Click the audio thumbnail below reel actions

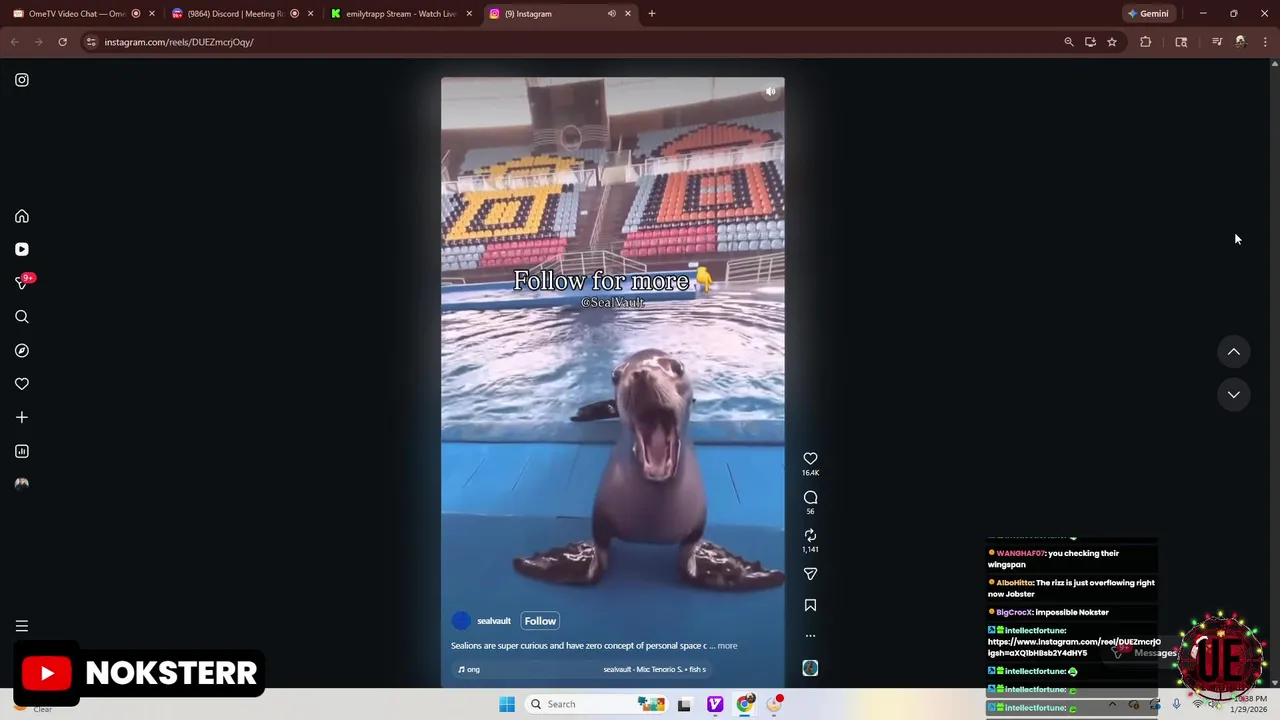810,668
